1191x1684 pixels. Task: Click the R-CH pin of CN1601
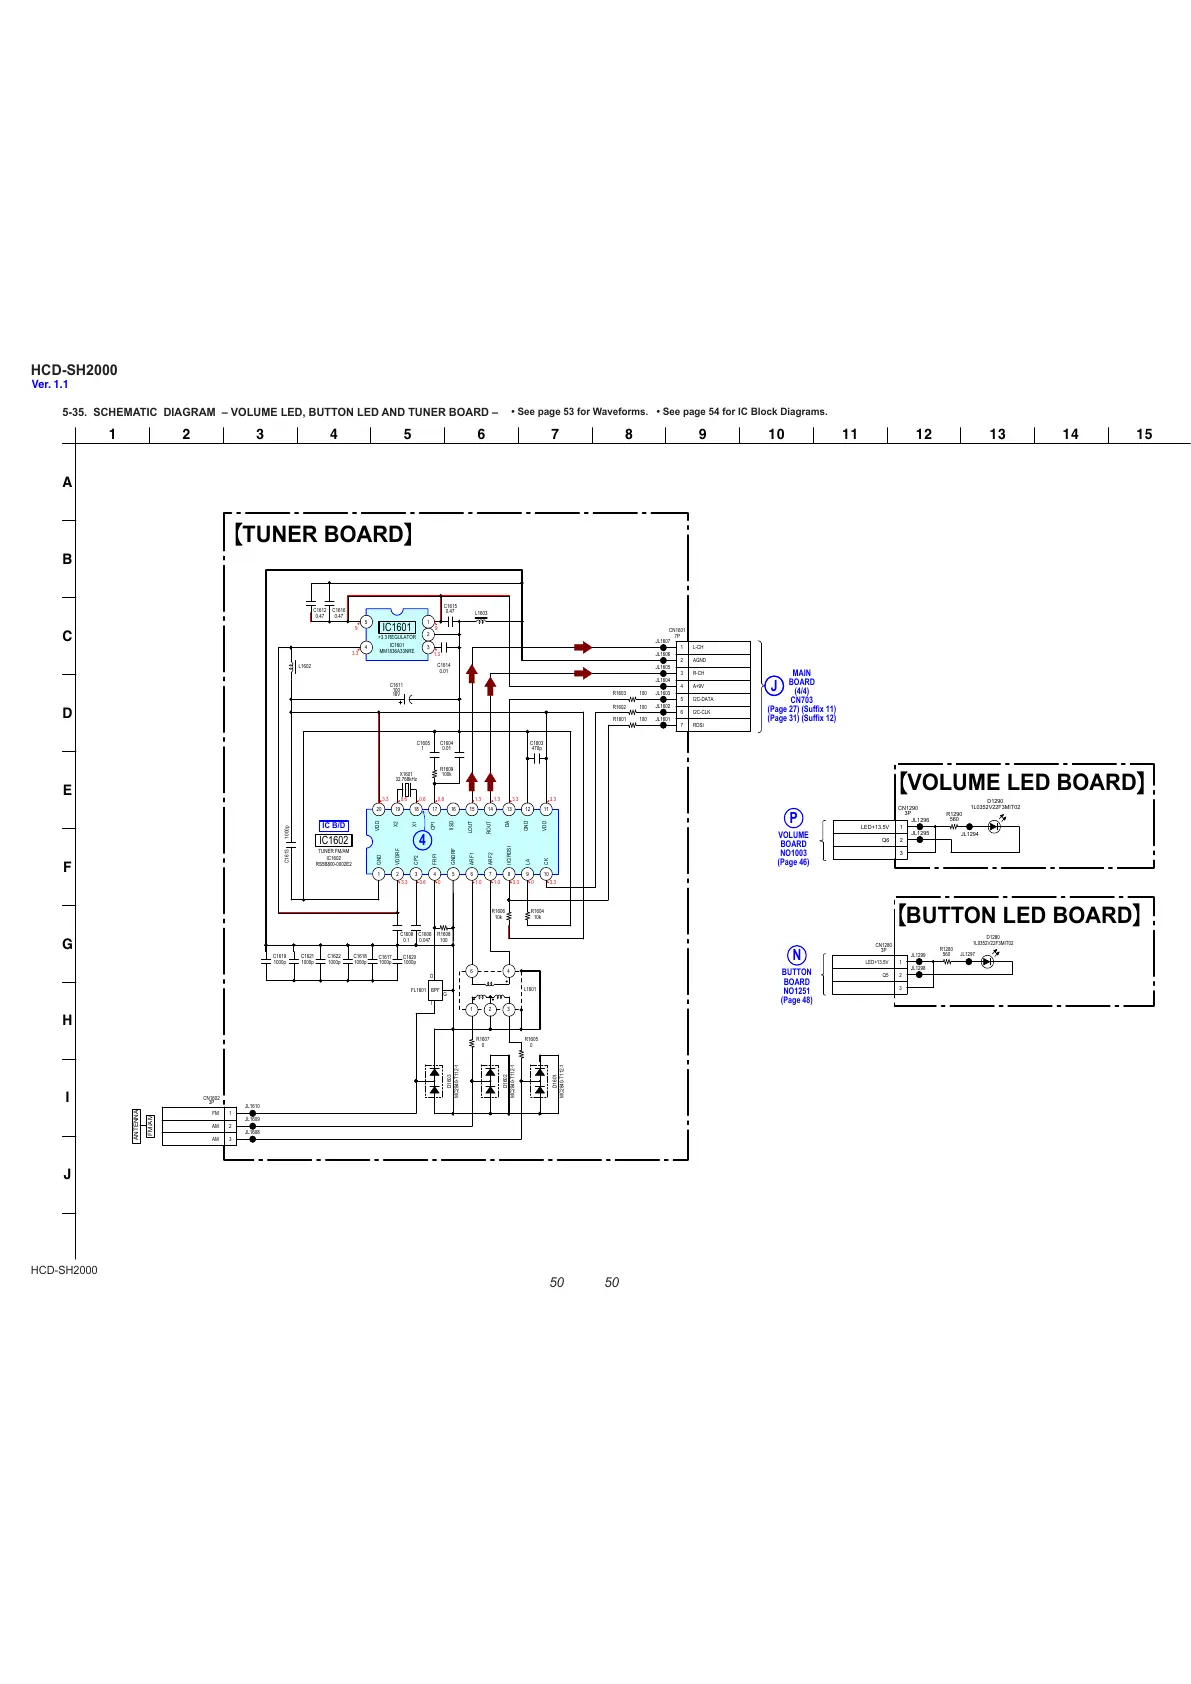[x=714, y=673]
